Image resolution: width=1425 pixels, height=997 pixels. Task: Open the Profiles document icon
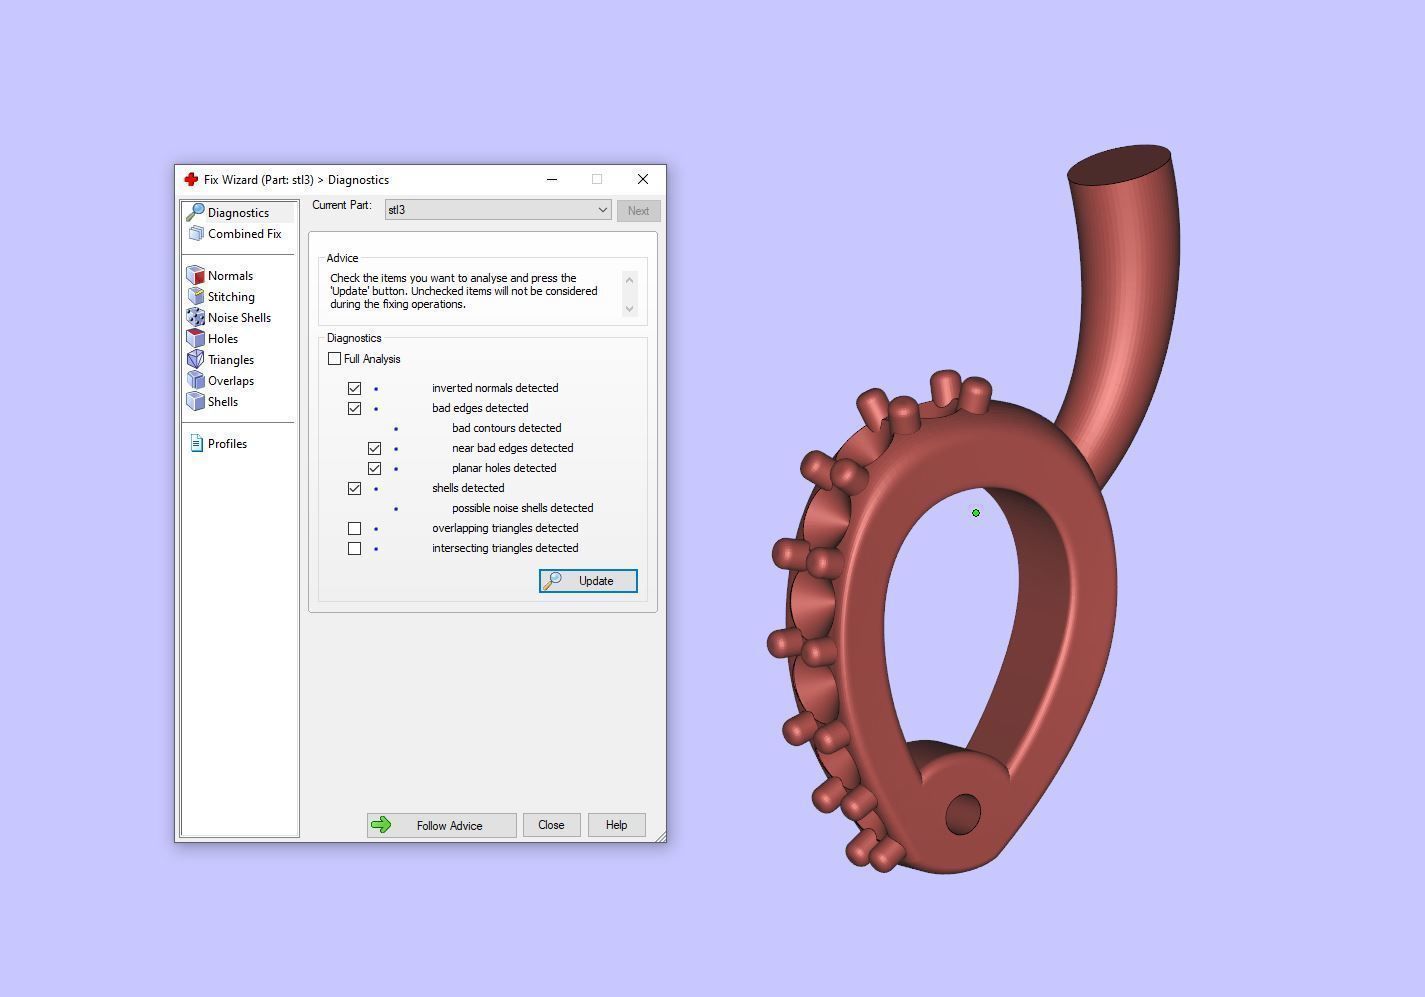coord(196,444)
